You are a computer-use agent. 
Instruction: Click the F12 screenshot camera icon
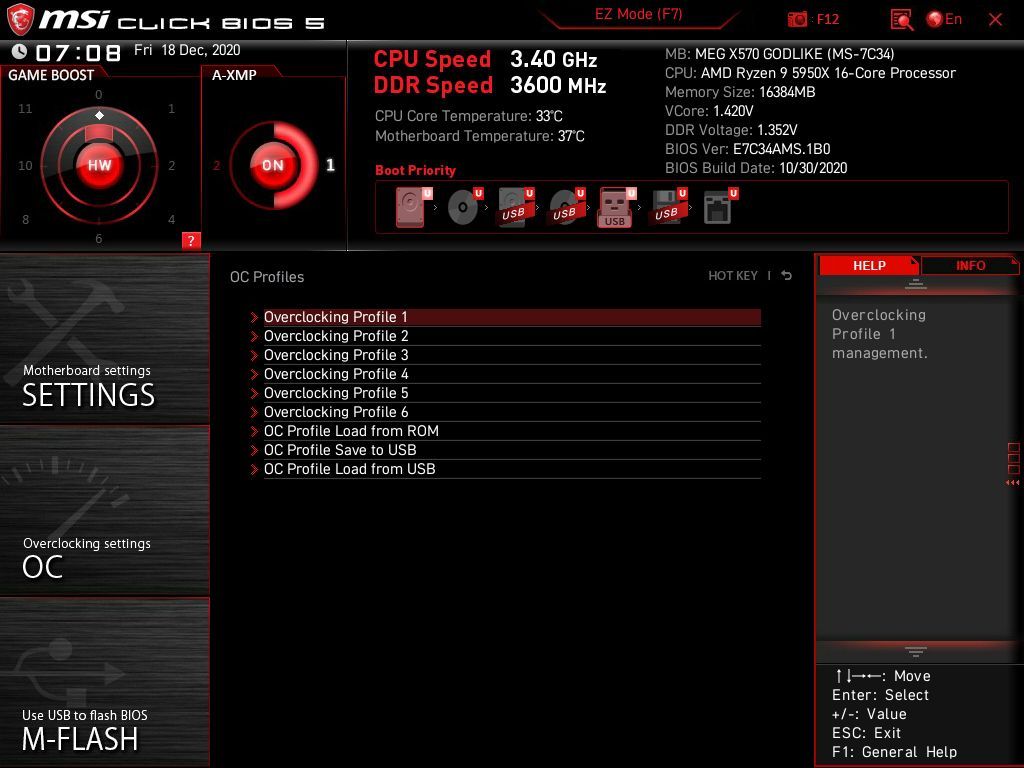pos(797,19)
